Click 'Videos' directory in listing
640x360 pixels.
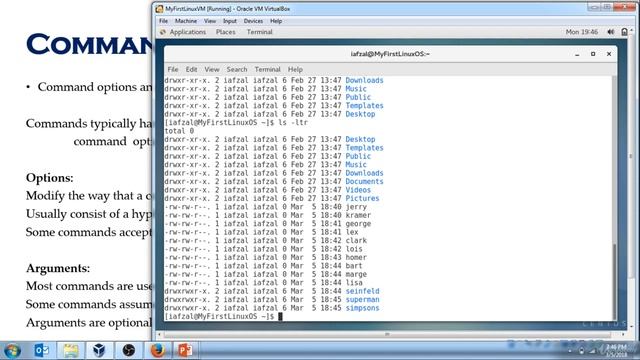[x=358, y=190]
